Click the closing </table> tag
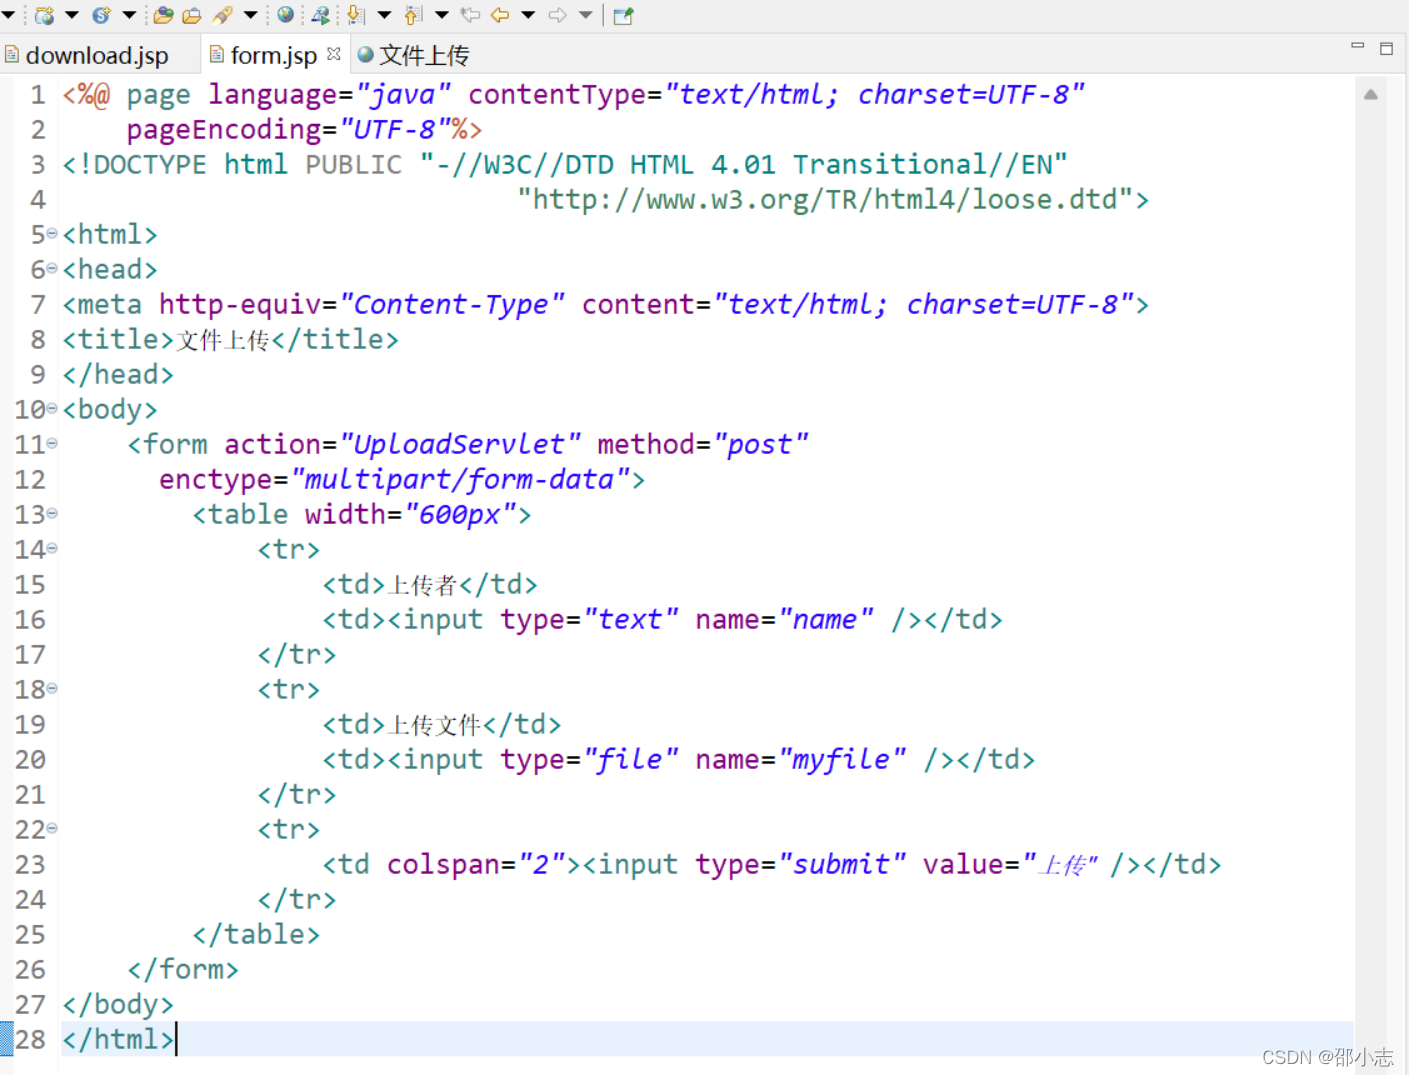This screenshot has width=1409, height=1076. (256, 934)
